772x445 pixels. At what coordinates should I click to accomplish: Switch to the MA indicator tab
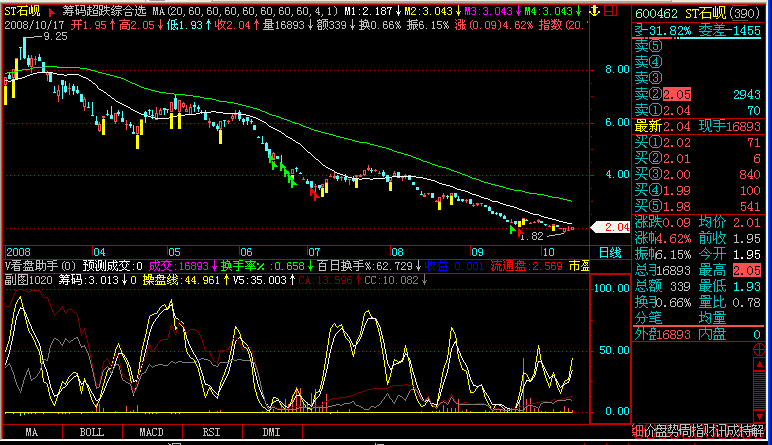(32, 432)
